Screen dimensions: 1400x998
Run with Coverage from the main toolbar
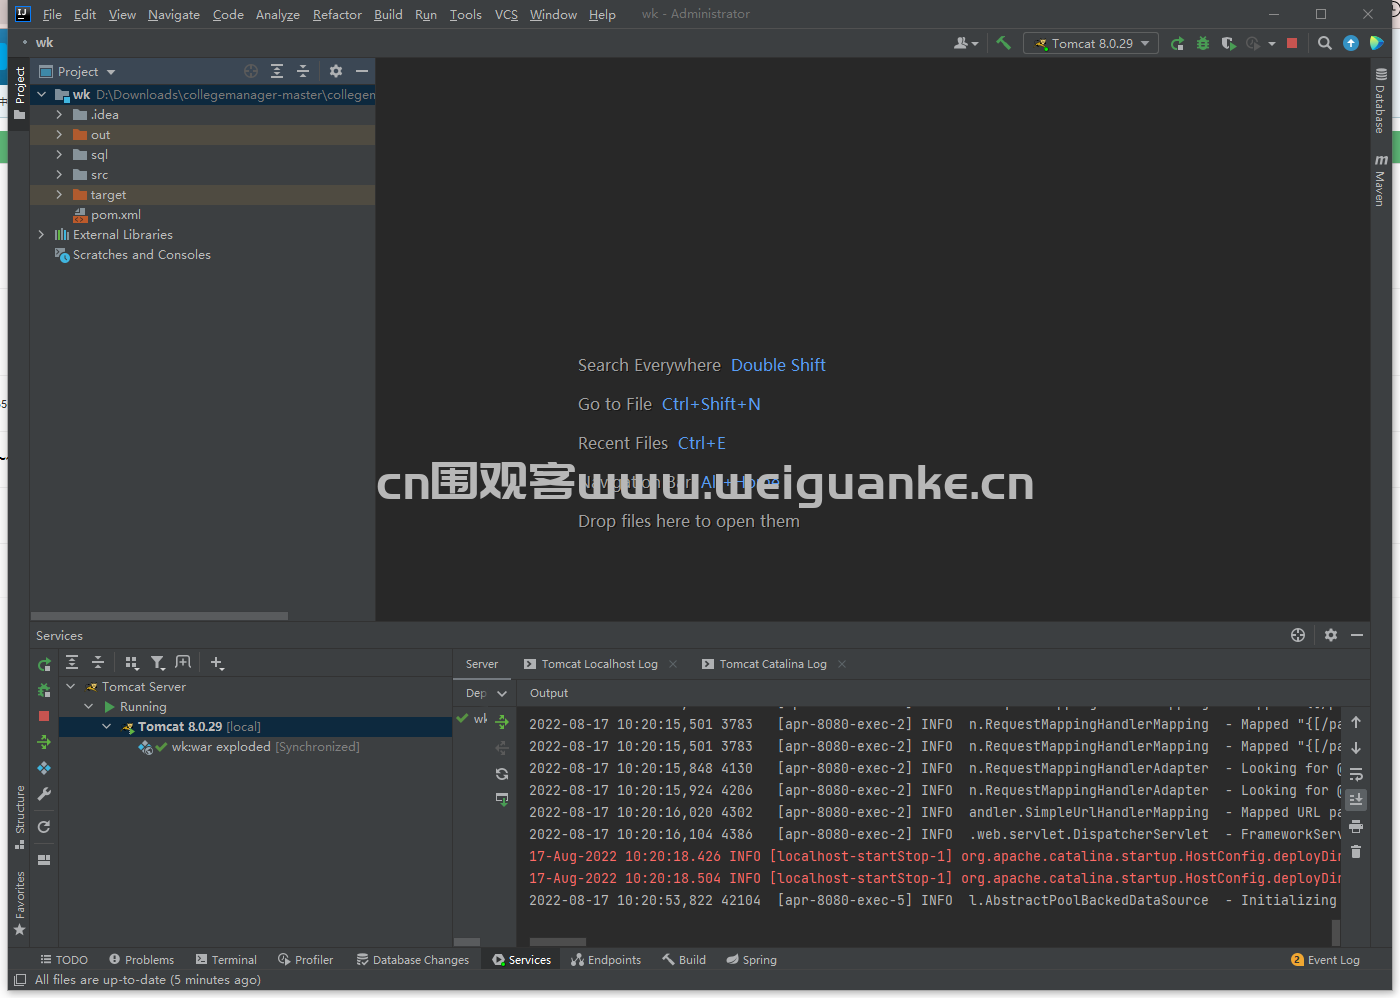(x=1228, y=43)
